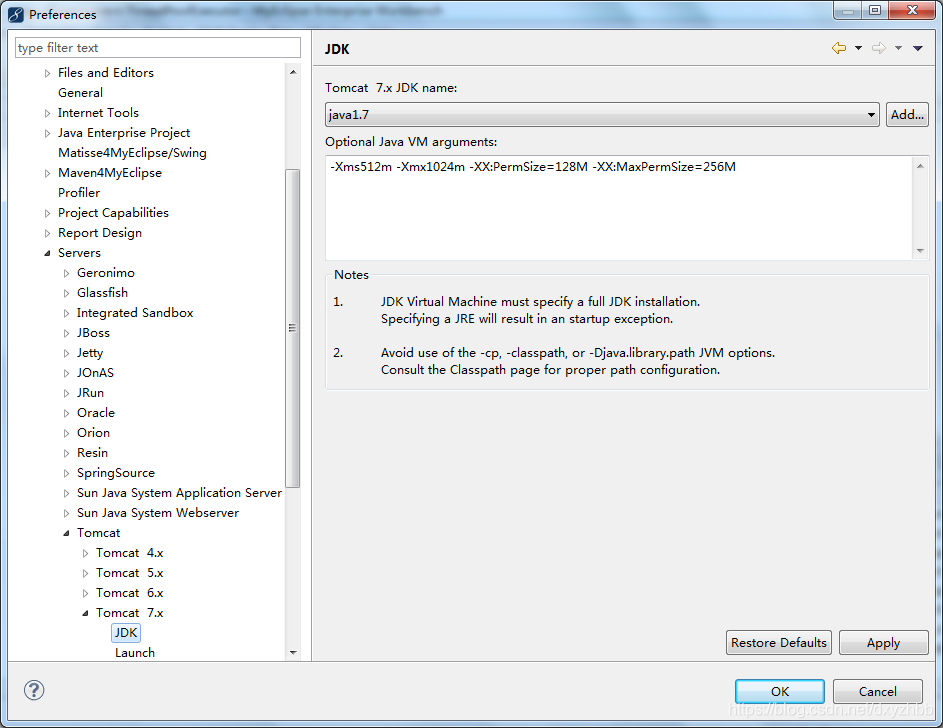Click Restore Defaults button
Image resolution: width=943 pixels, height=728 pixels.
pyautogui.click(x=779, y=643)
